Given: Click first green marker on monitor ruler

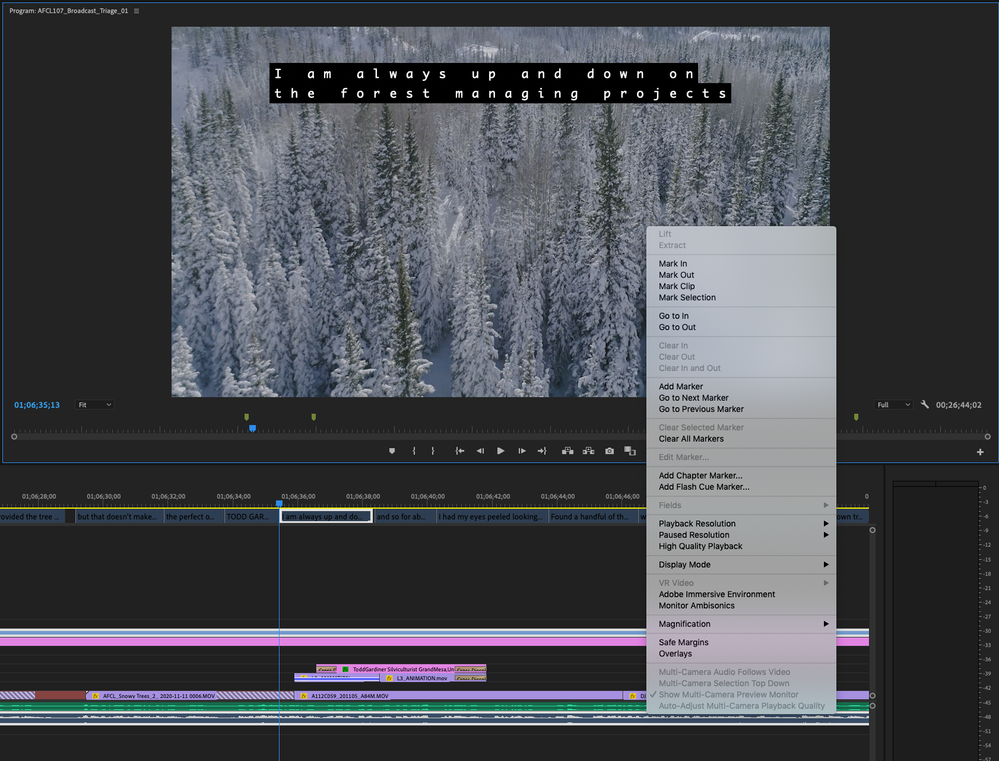Looking at the screenshot, I should 247,417.
